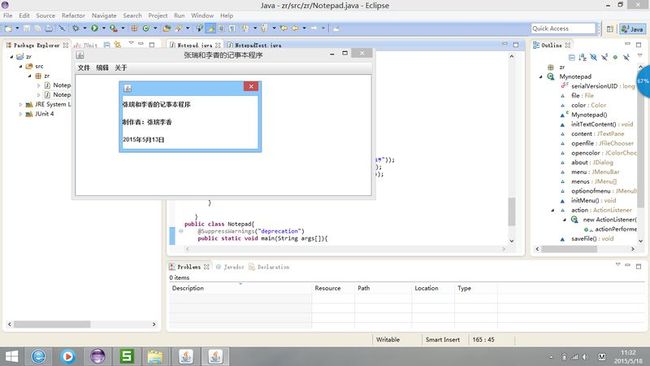The width and height of the screenshot is (650, 366).
Task: Click the editor vertical scrollbar thumb
Action: coord(512,211)
